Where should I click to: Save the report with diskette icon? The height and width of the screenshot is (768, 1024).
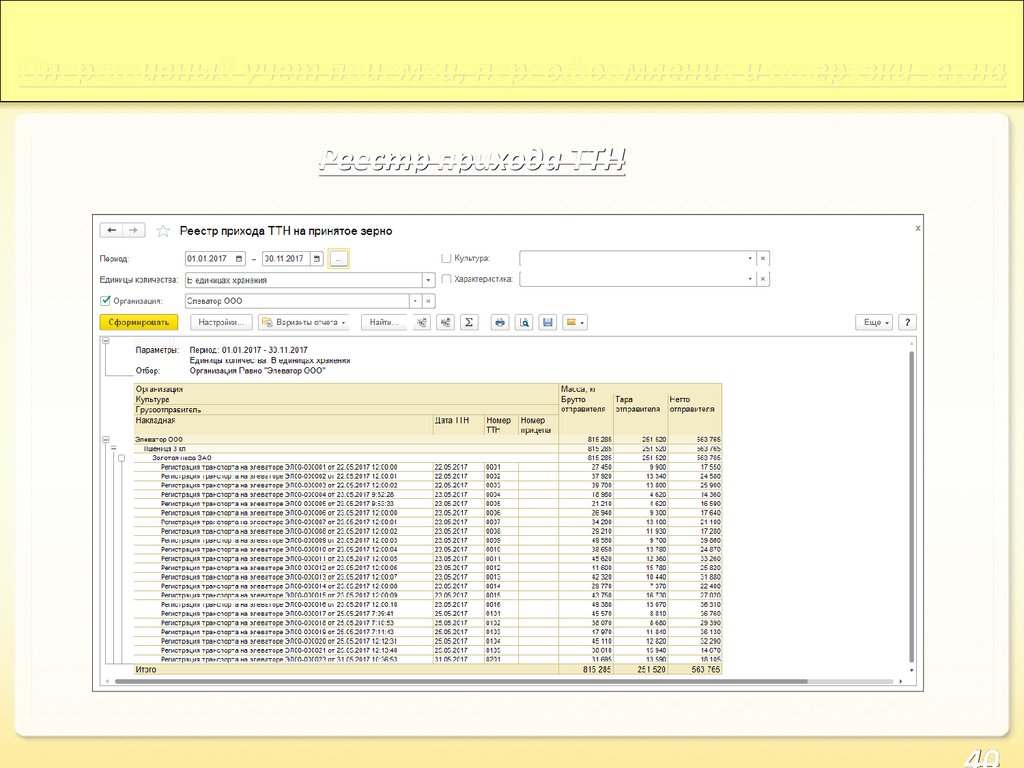pos(547,323)
